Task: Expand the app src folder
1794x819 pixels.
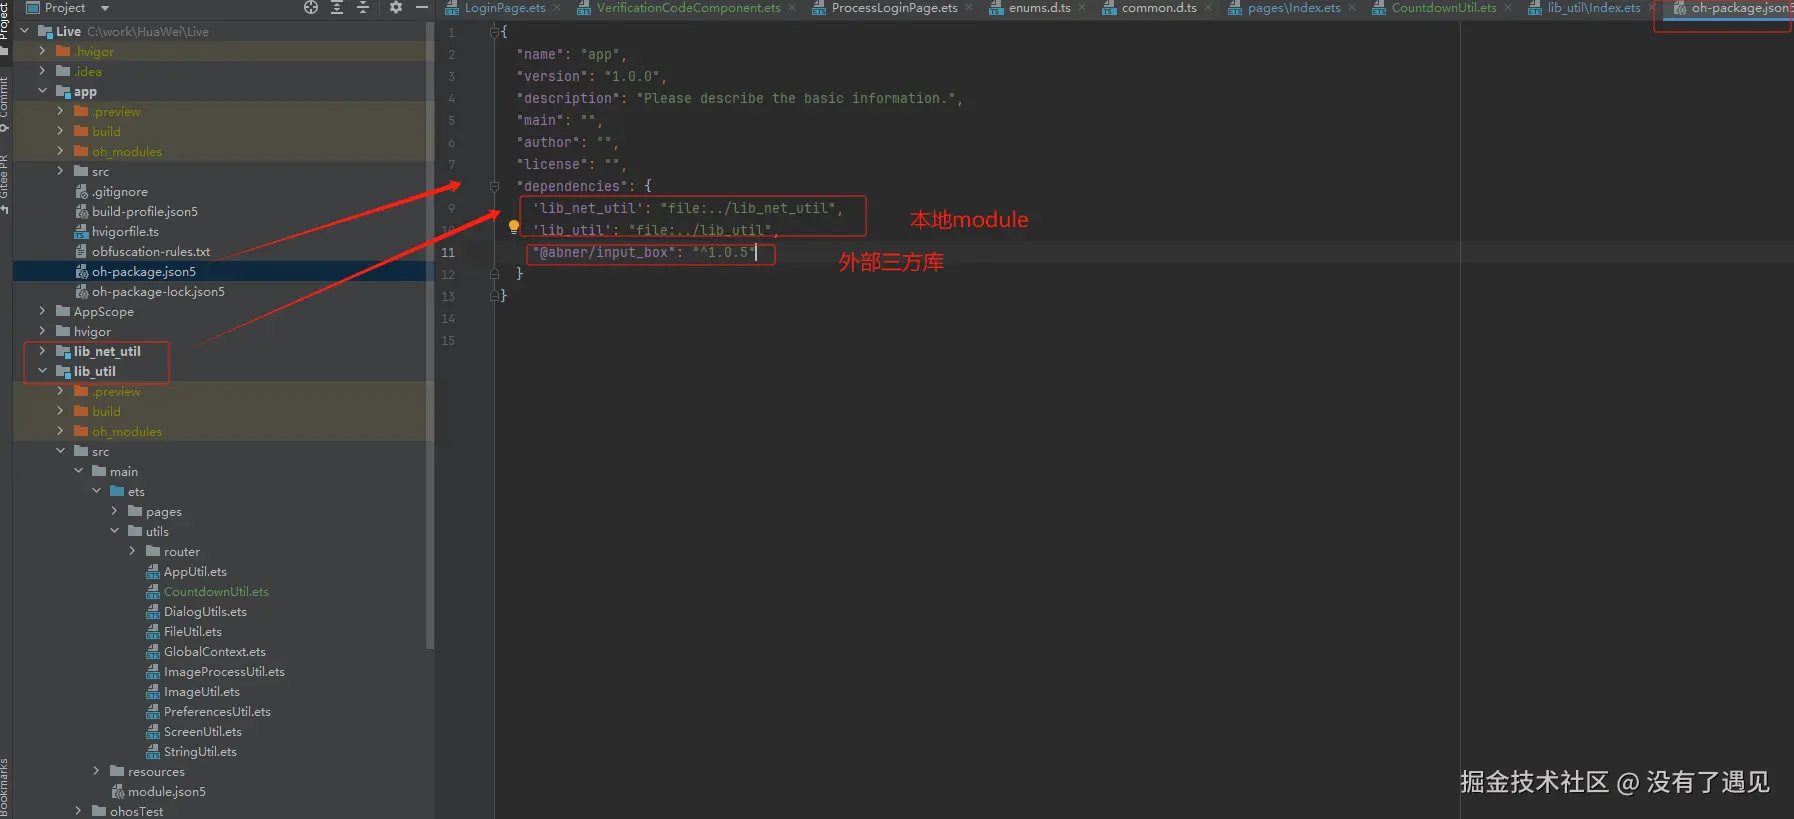Action: (x=60, y=171)
